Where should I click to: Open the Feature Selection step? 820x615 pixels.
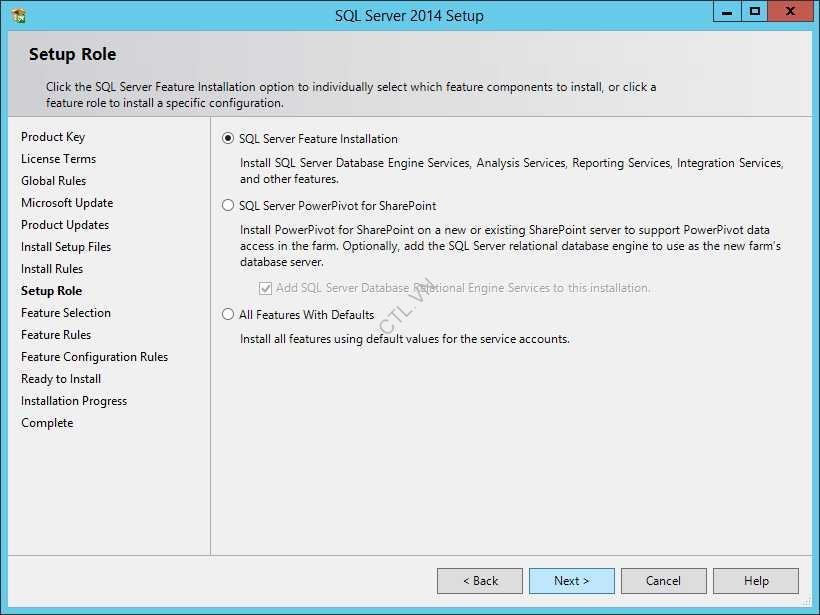point(65,312)
